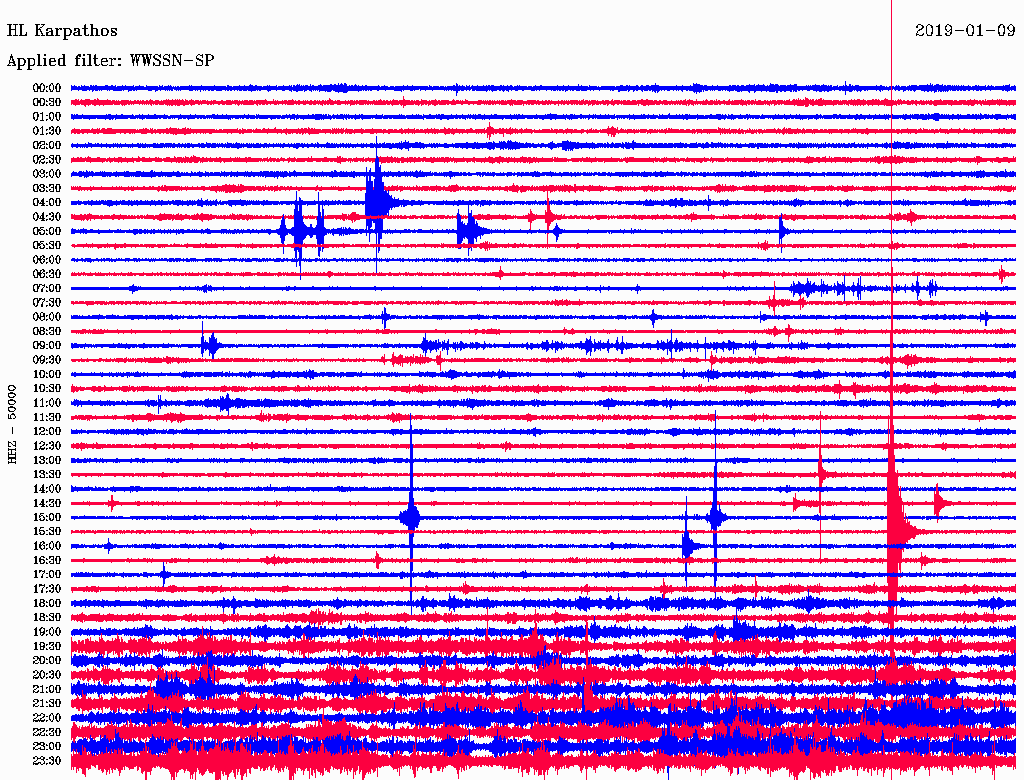Screen dimensions: 1024x780
Task: Click the "05:00" time row label
Action: (x=47, y=231)
